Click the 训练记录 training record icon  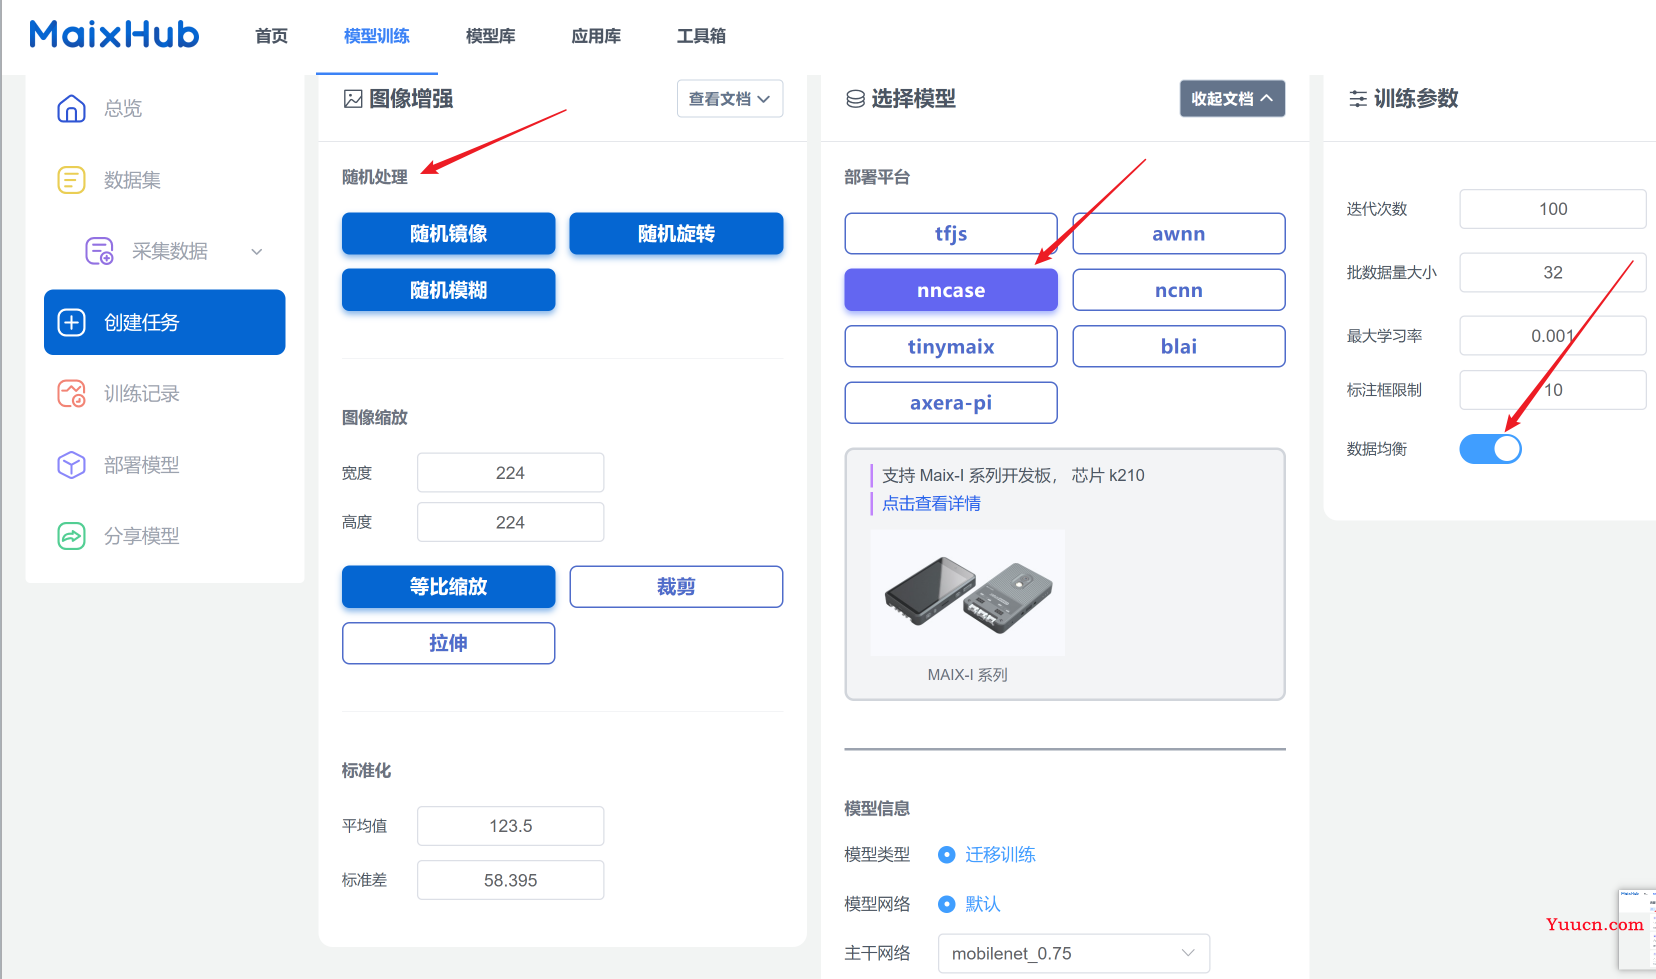click(71, 394)
